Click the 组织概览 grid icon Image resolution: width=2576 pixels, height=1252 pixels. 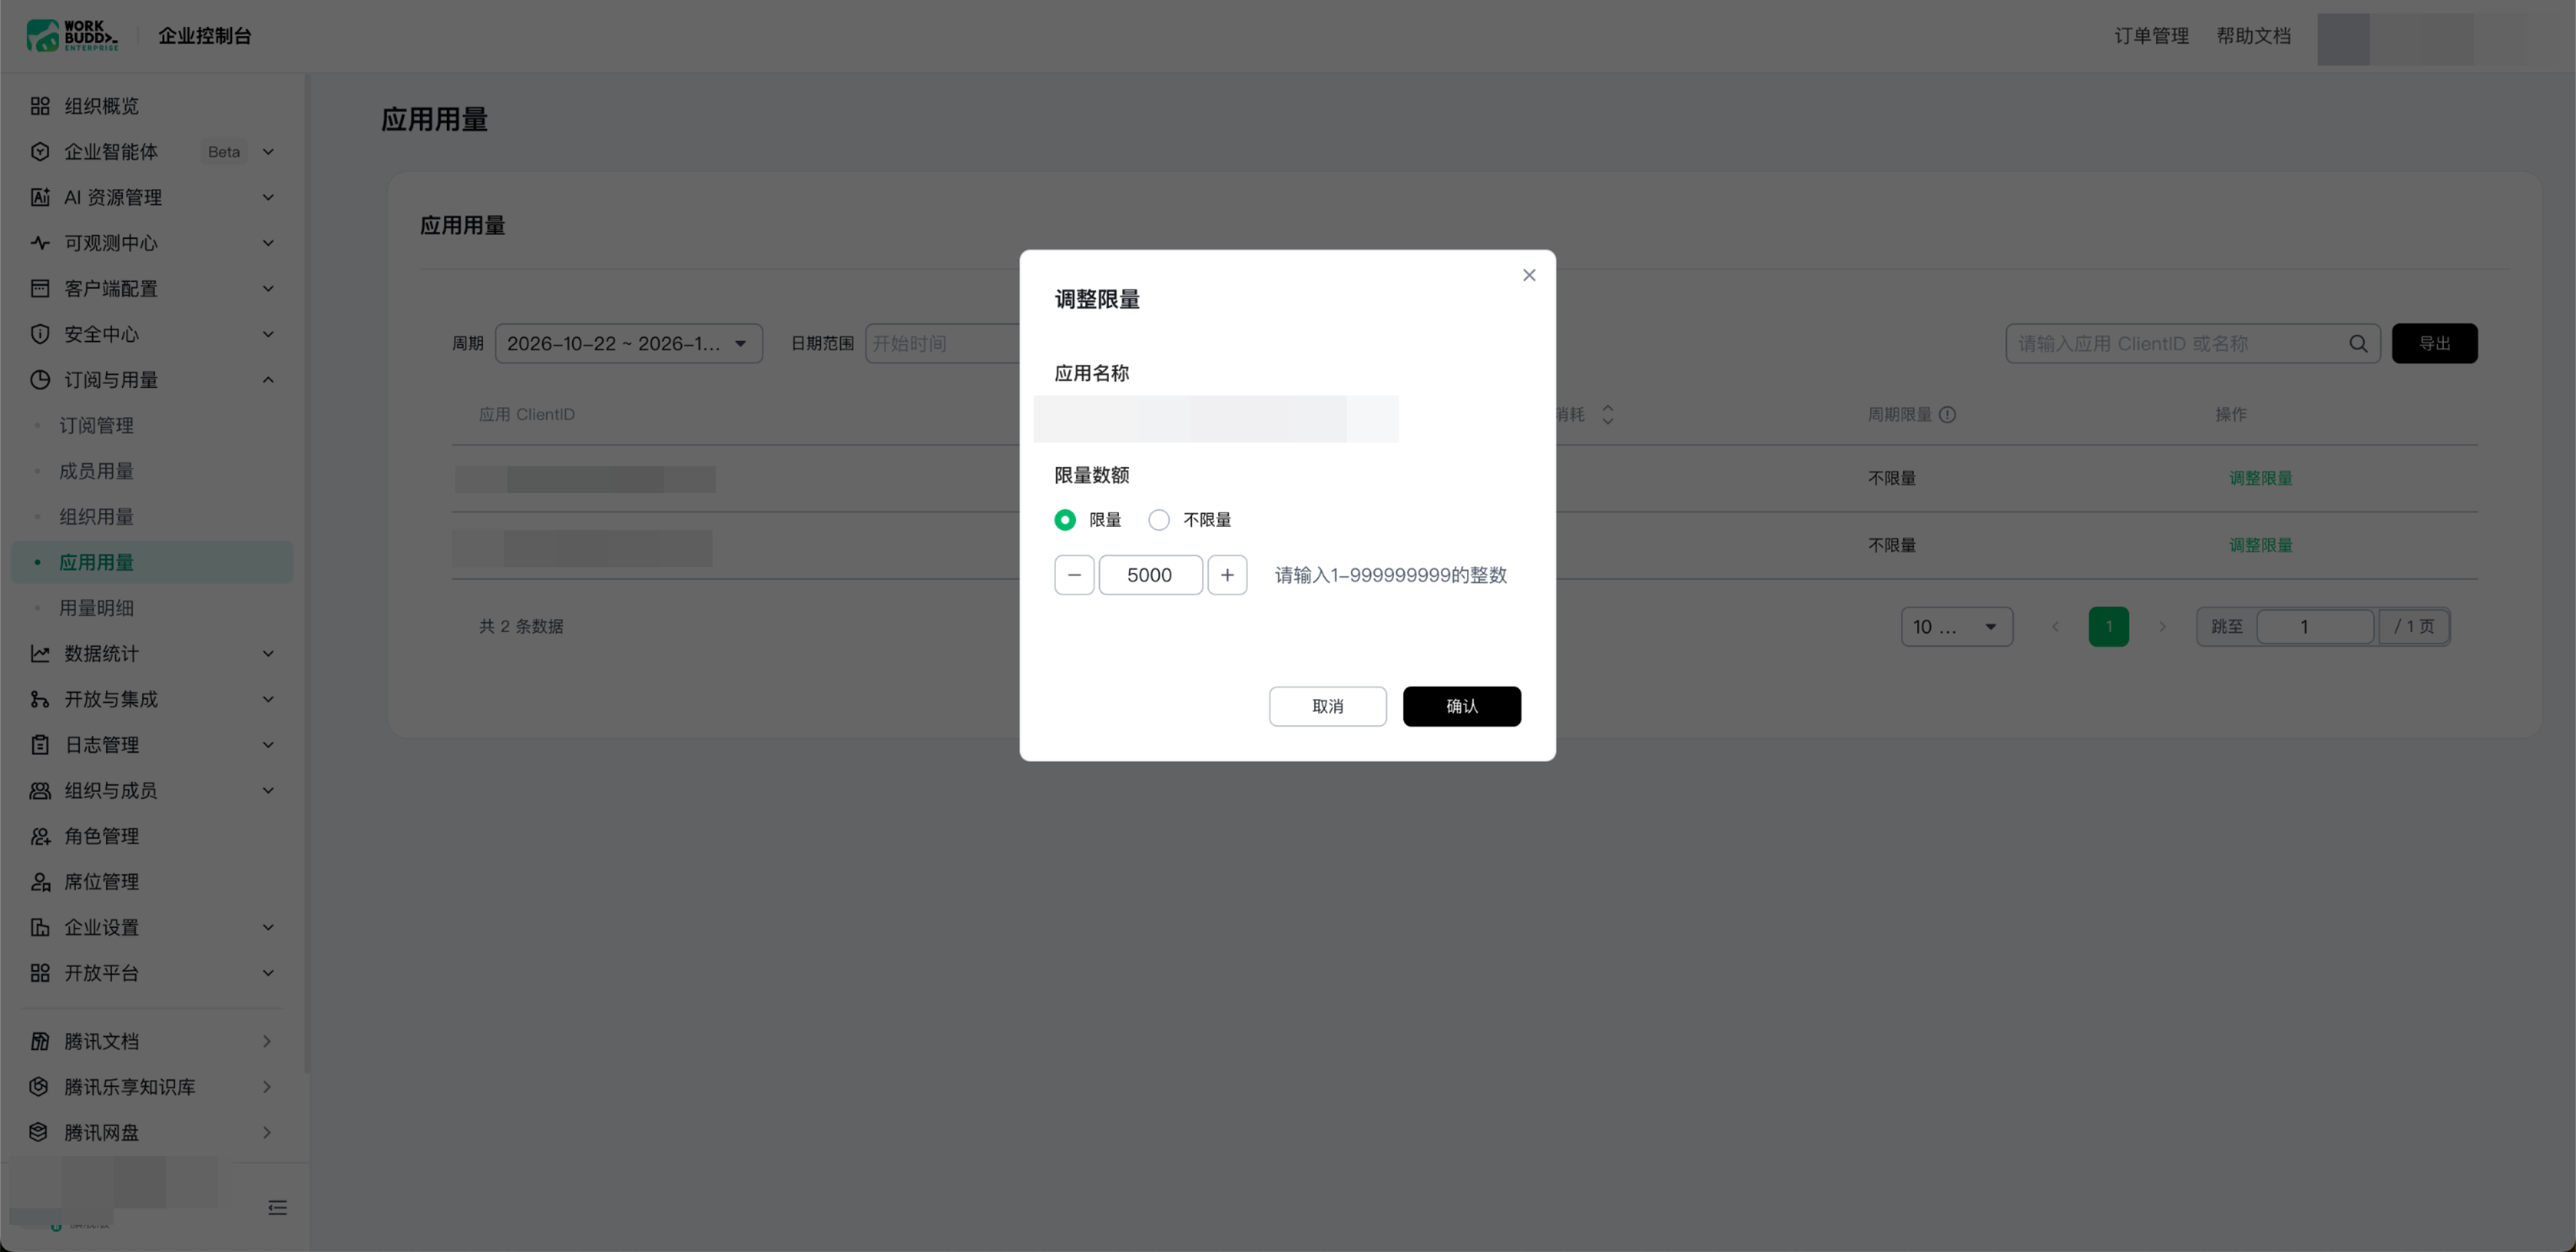[x=40, y=106]
